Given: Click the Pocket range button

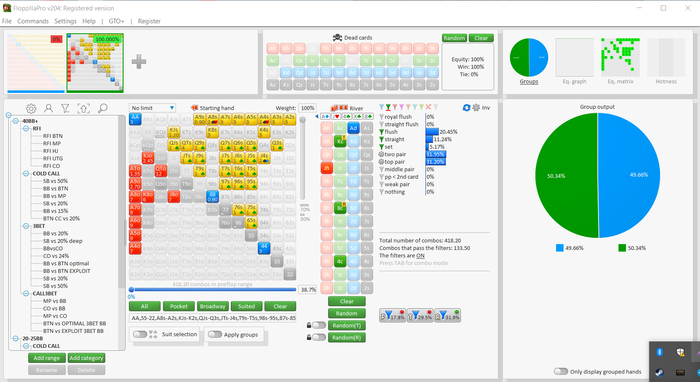Looking at the screenshot, I should click(179, 306).
